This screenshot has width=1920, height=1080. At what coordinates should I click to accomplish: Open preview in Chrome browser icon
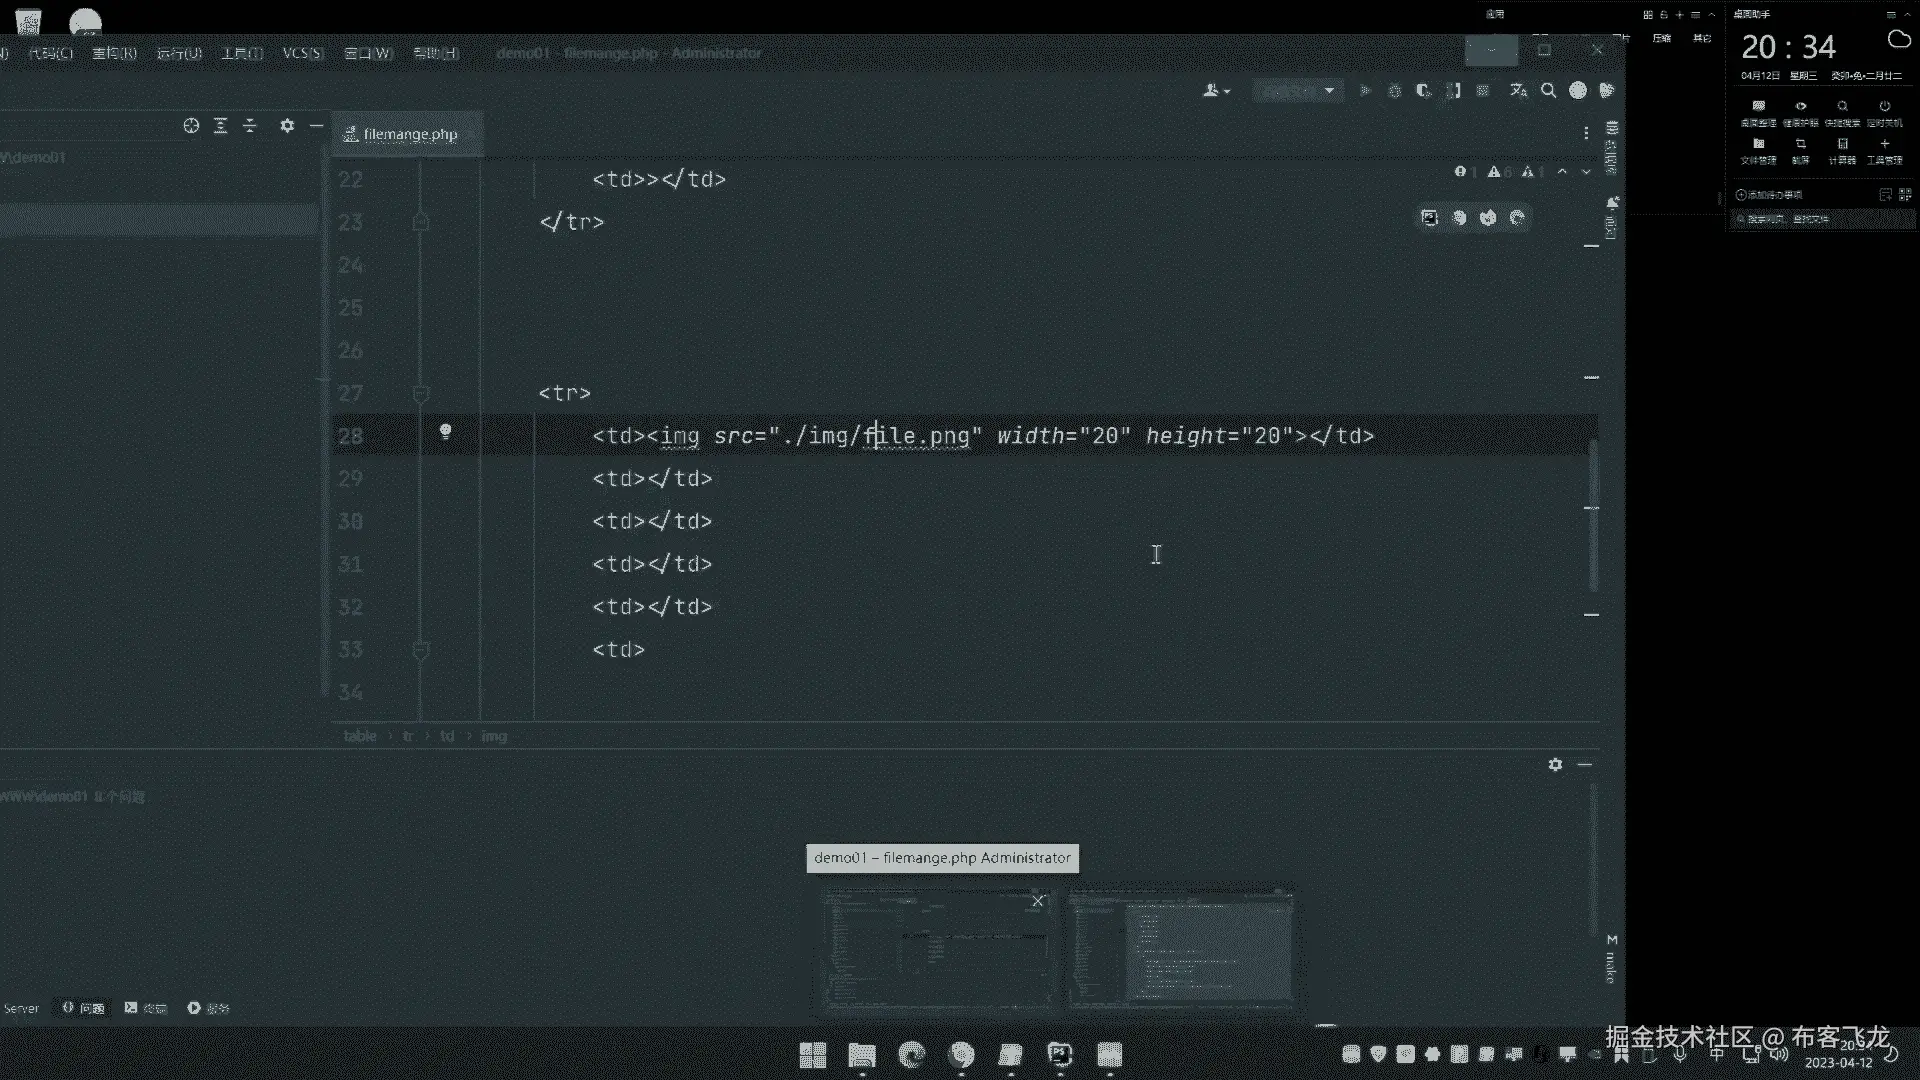1459,218
